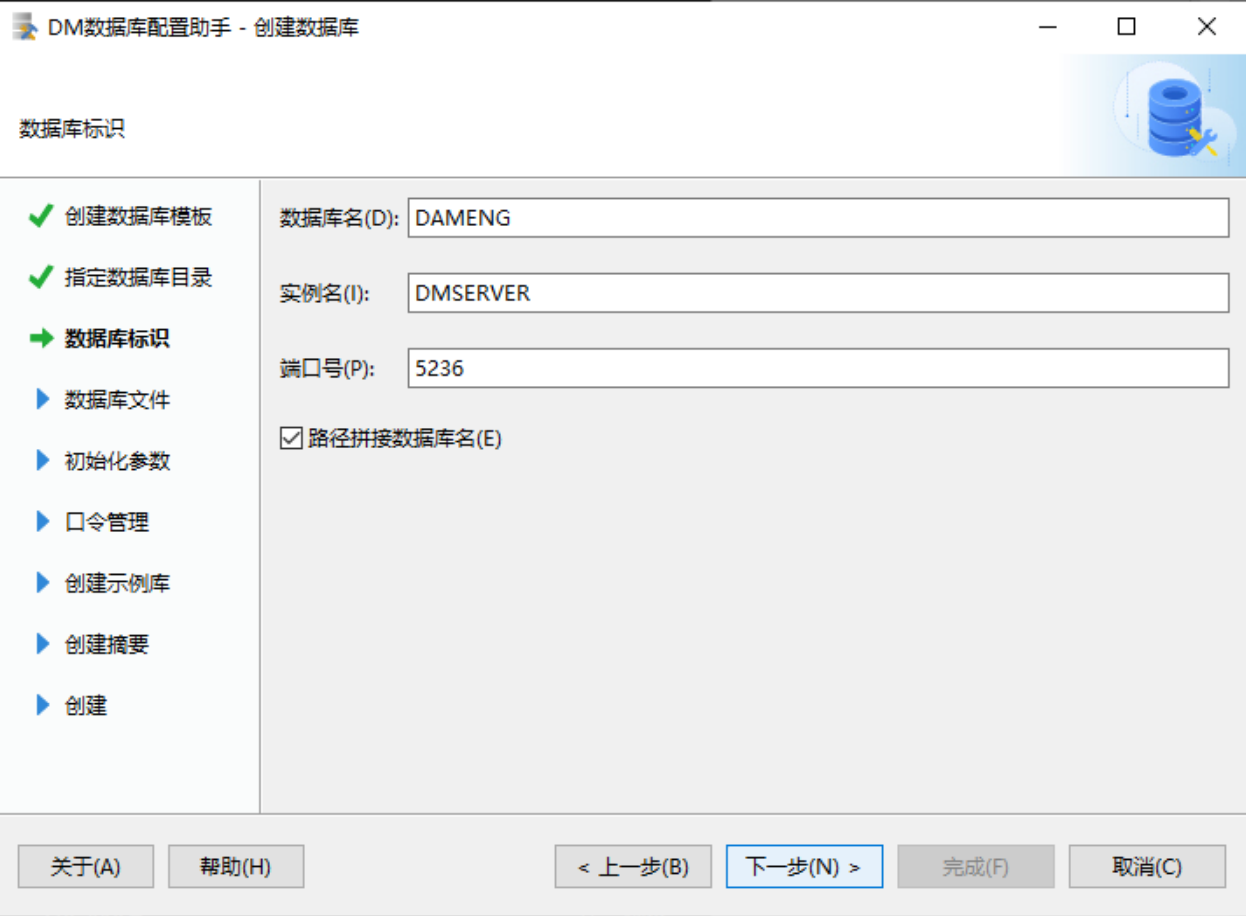Image resolution: width=1246 pixels, height=916 pixels.
Task: Click inside the 端口号 field
Action: tap(817, 368)
